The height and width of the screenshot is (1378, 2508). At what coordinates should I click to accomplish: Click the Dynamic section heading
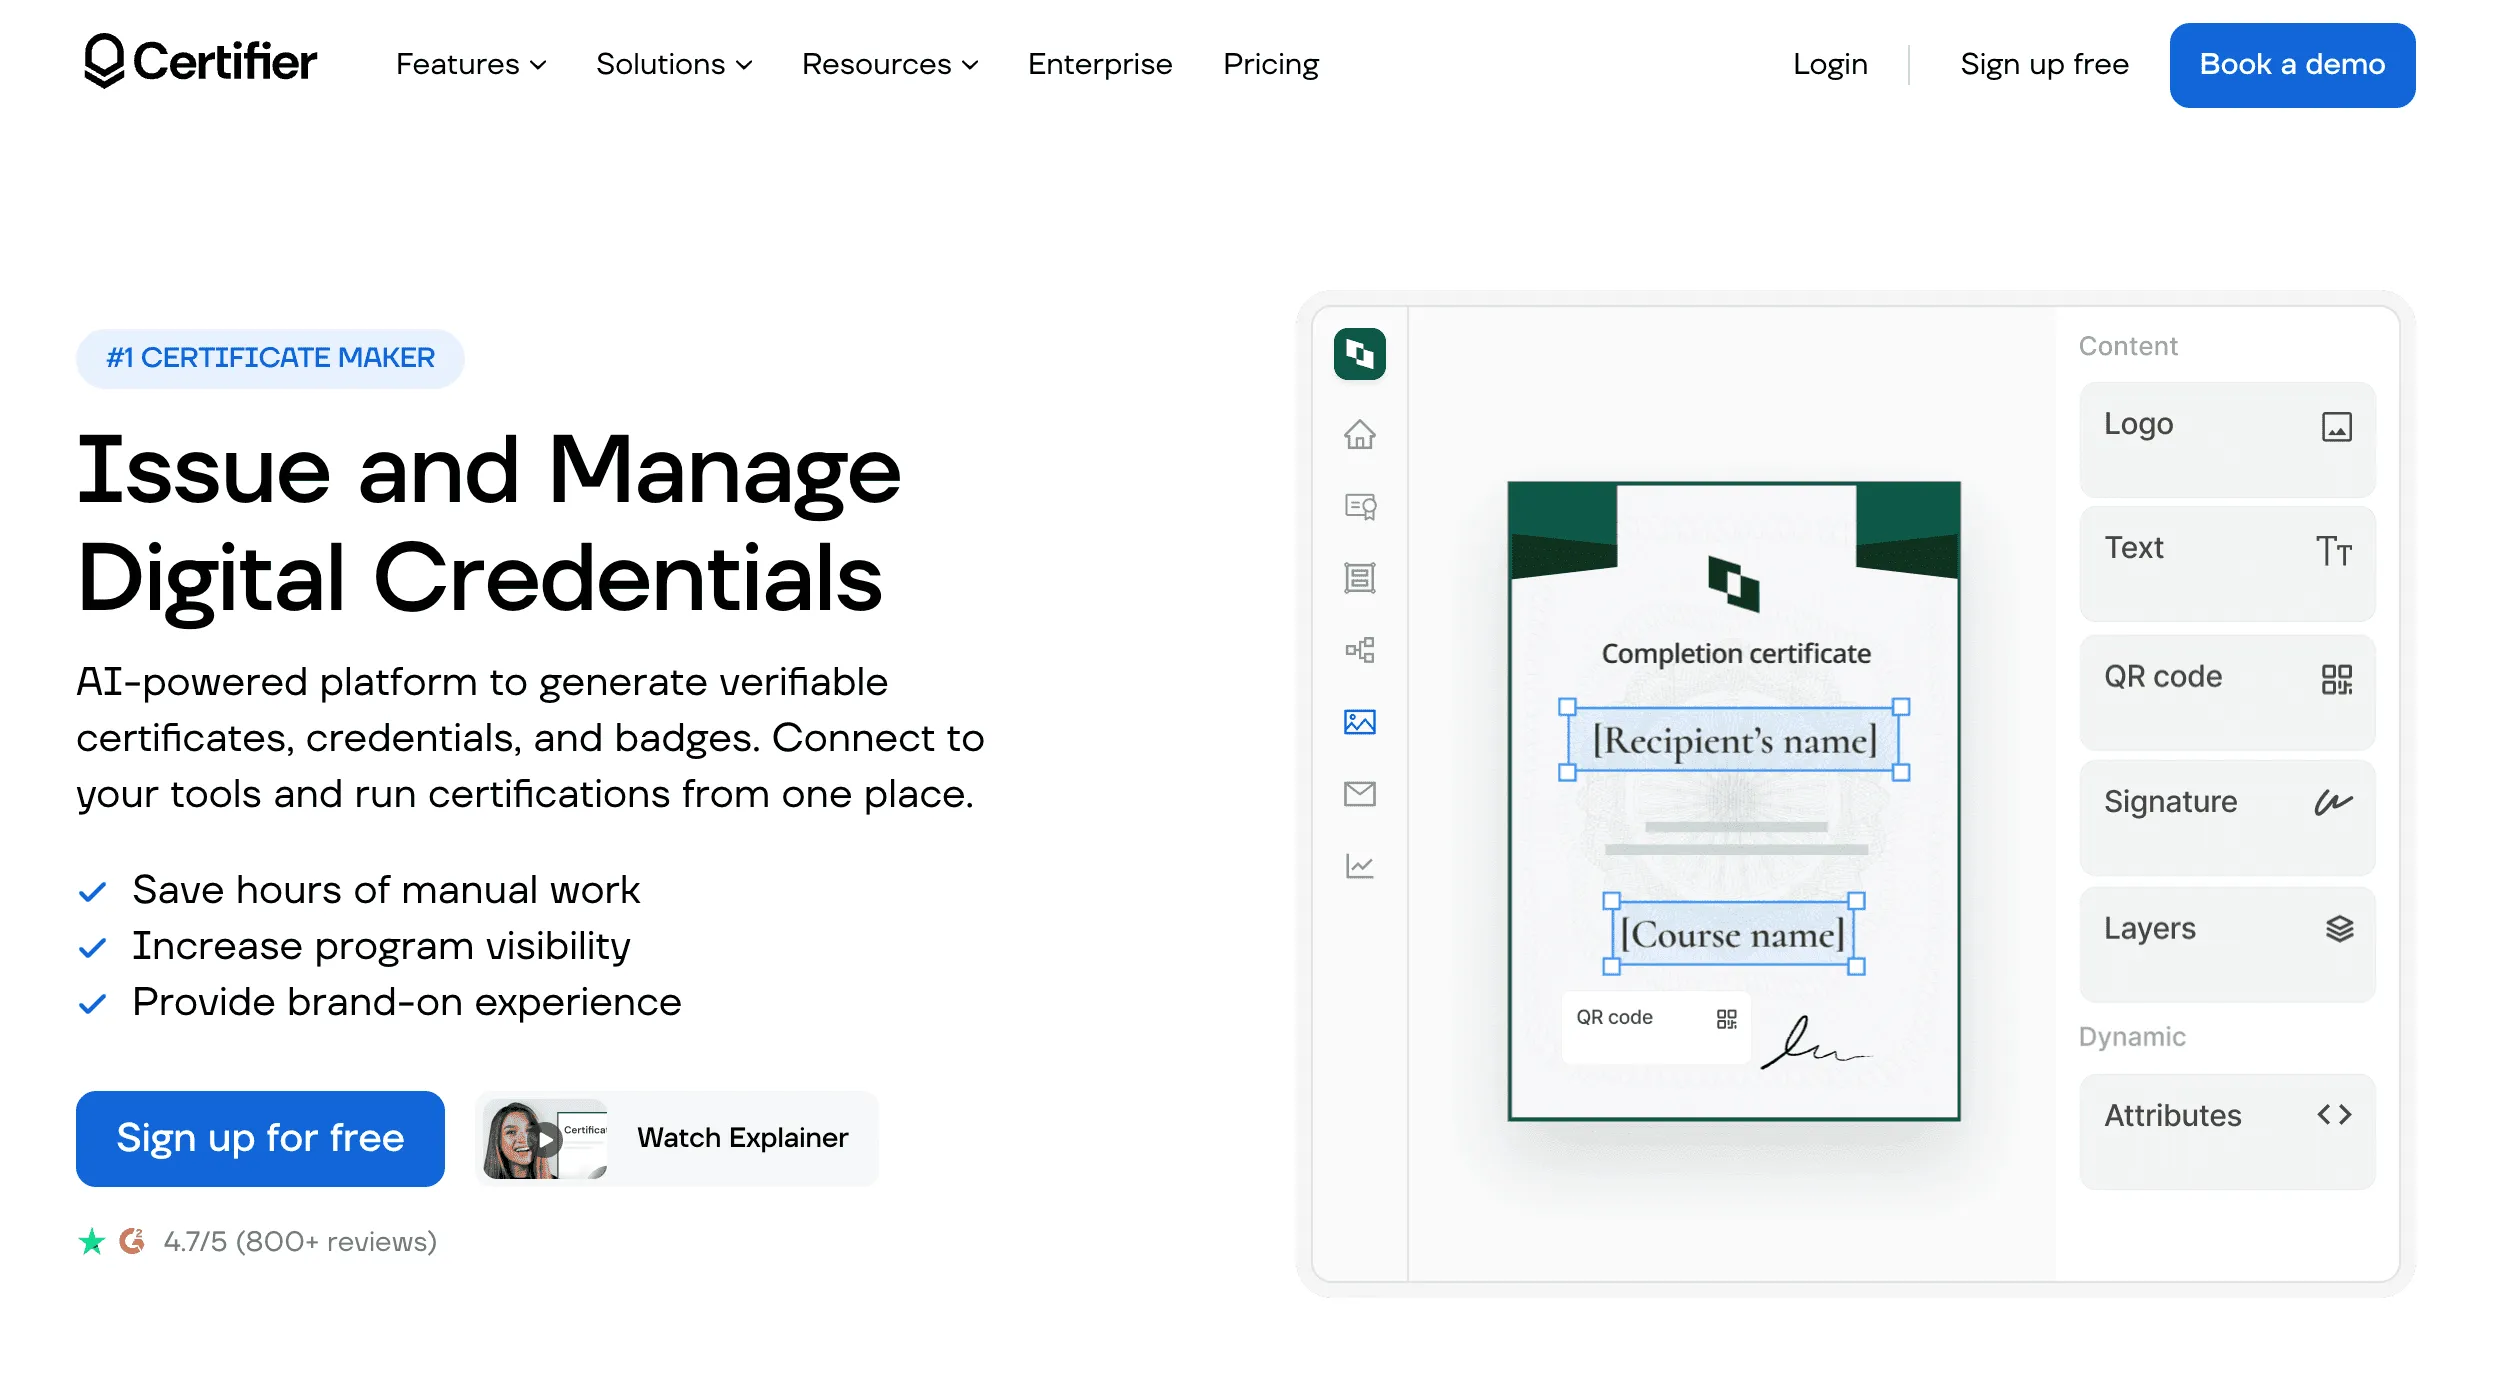click(x=2132, y=1037)
